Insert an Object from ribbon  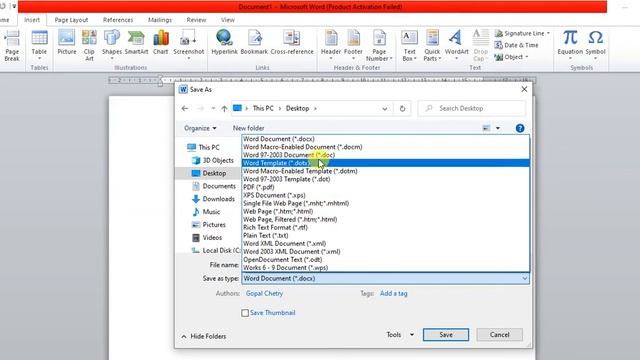pyautogui.click(x=511, y=57)
